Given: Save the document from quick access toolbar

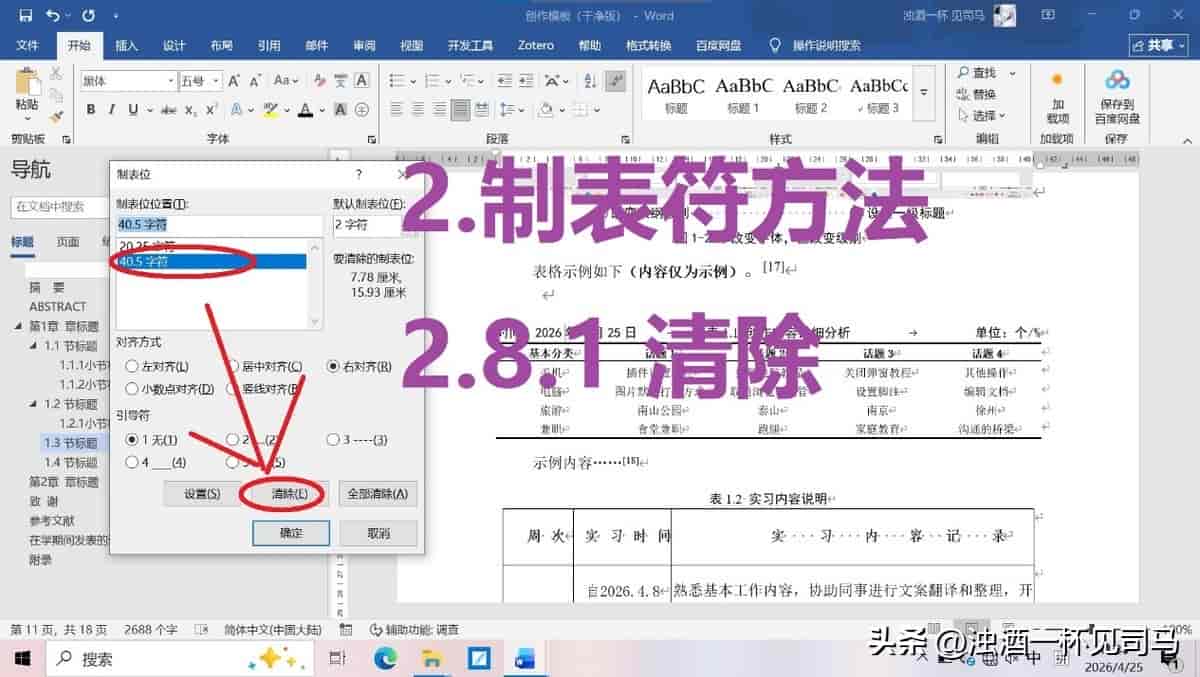Looking at the screenshot, I should point(25,16).
